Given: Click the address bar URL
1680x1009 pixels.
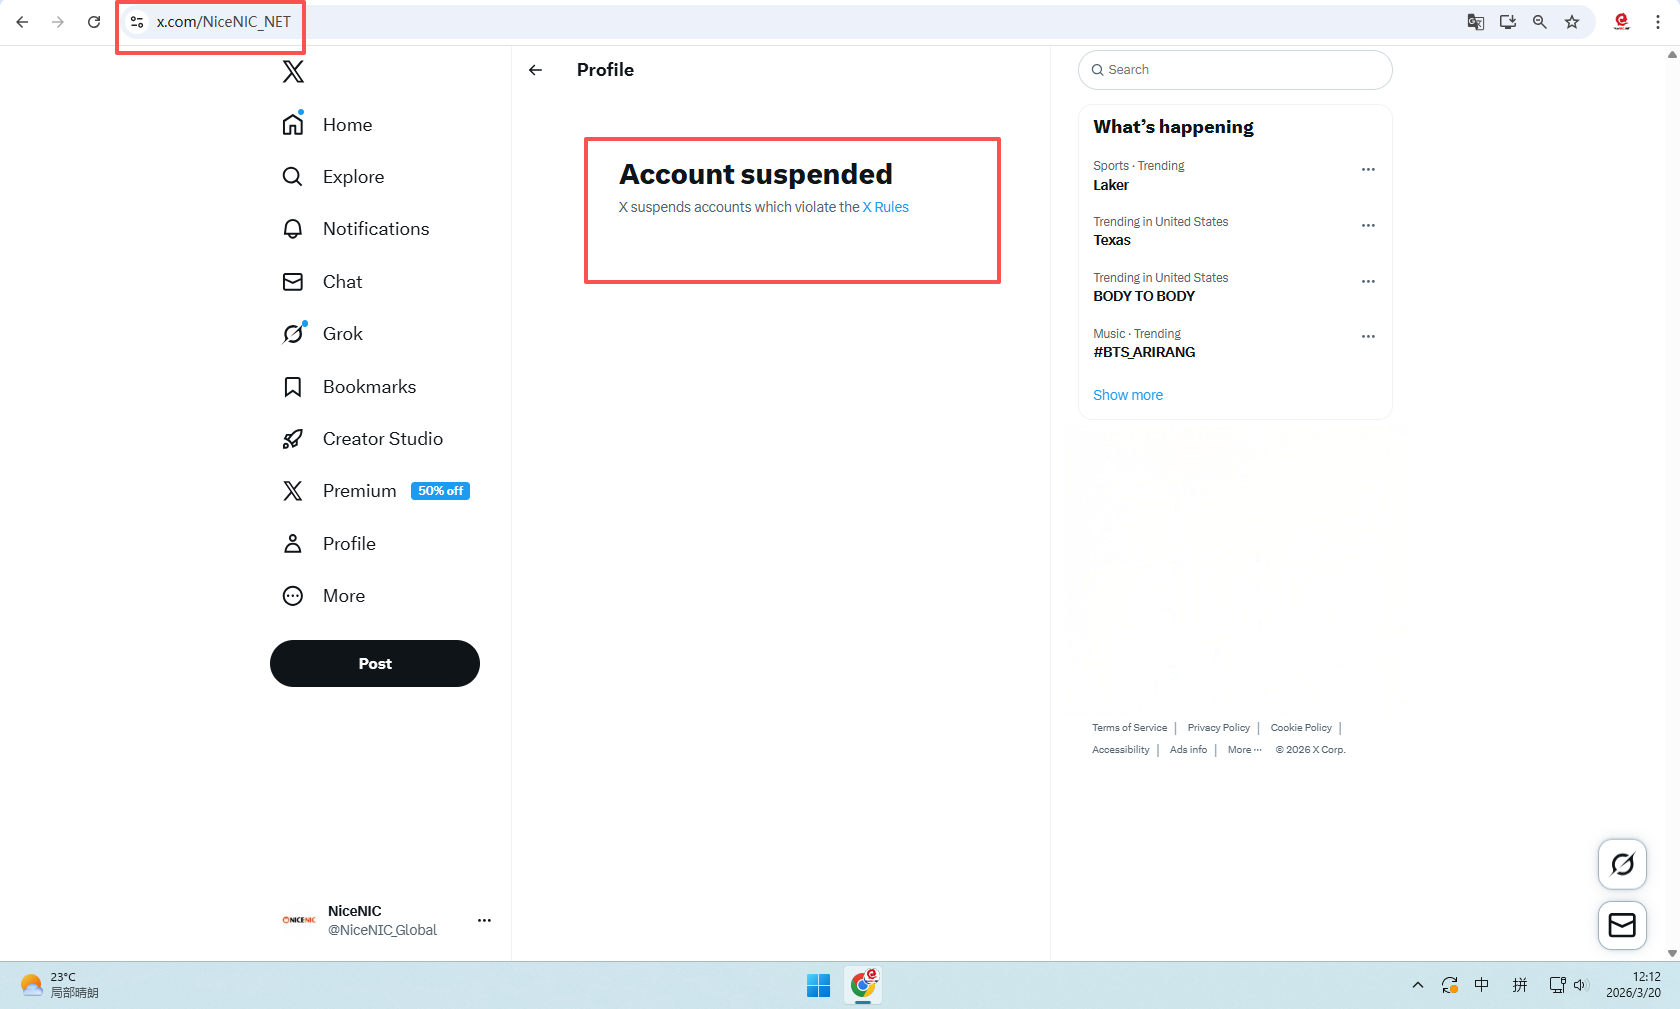Looking at the screenshot, I should (224, 22).
